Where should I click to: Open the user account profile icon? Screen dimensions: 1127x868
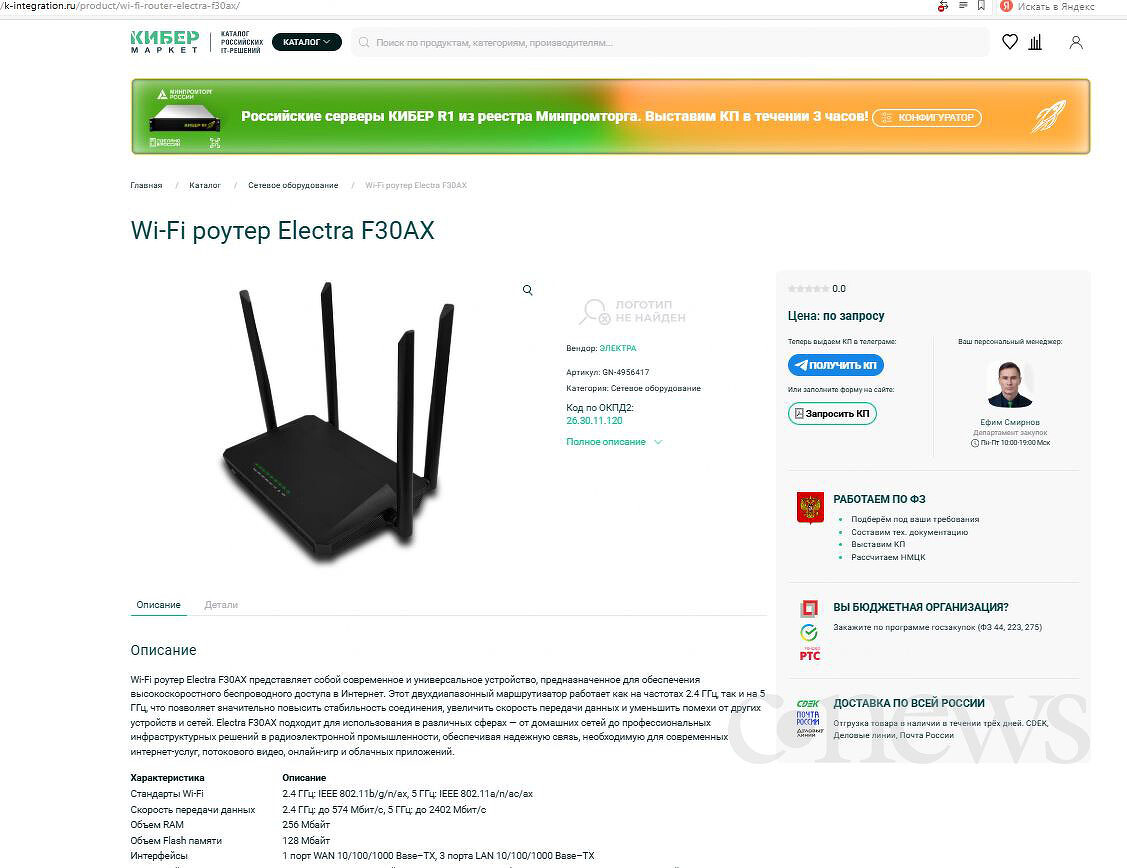1076,42
